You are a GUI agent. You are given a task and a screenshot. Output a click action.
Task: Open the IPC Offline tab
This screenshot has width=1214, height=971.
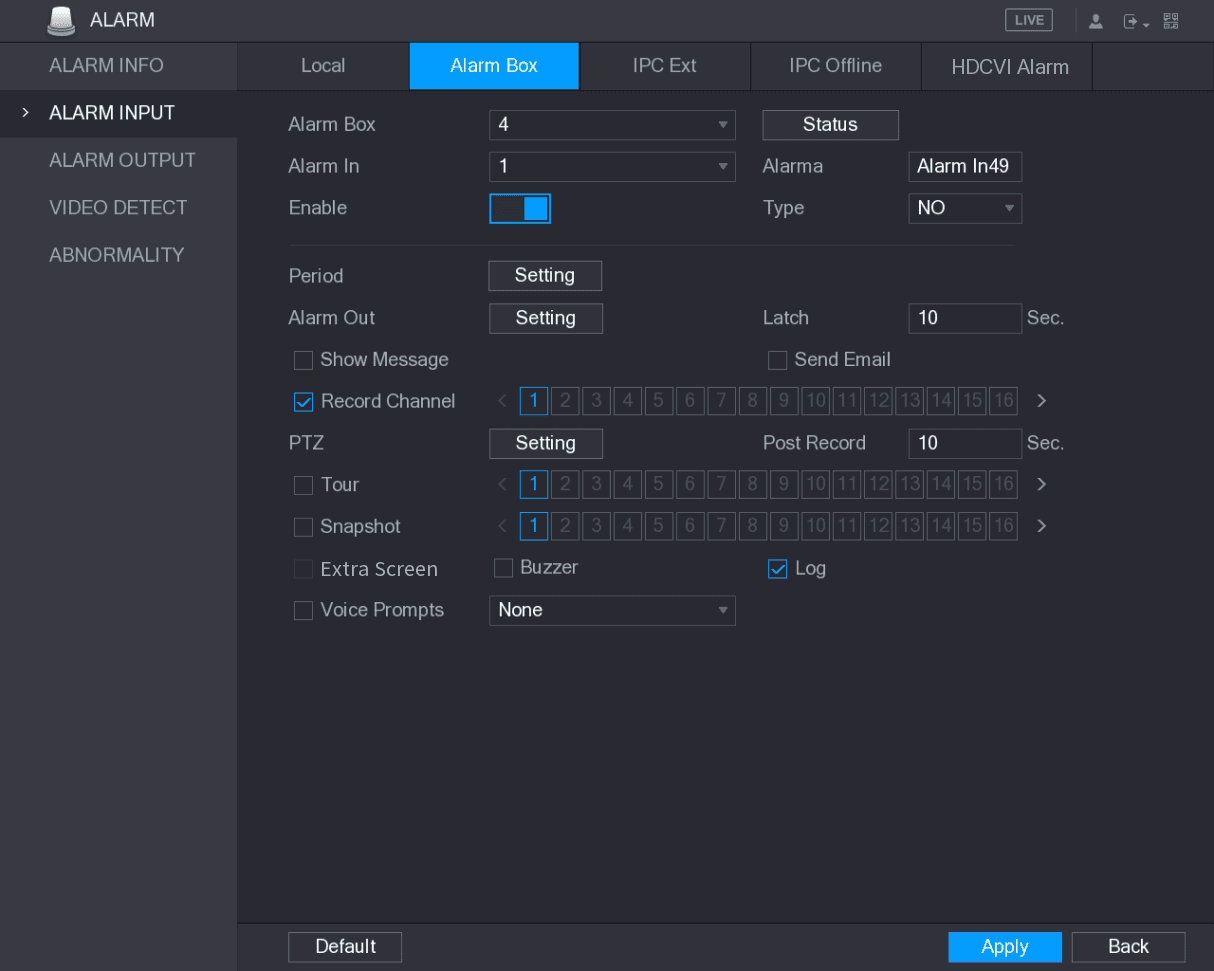coord(836,66)
